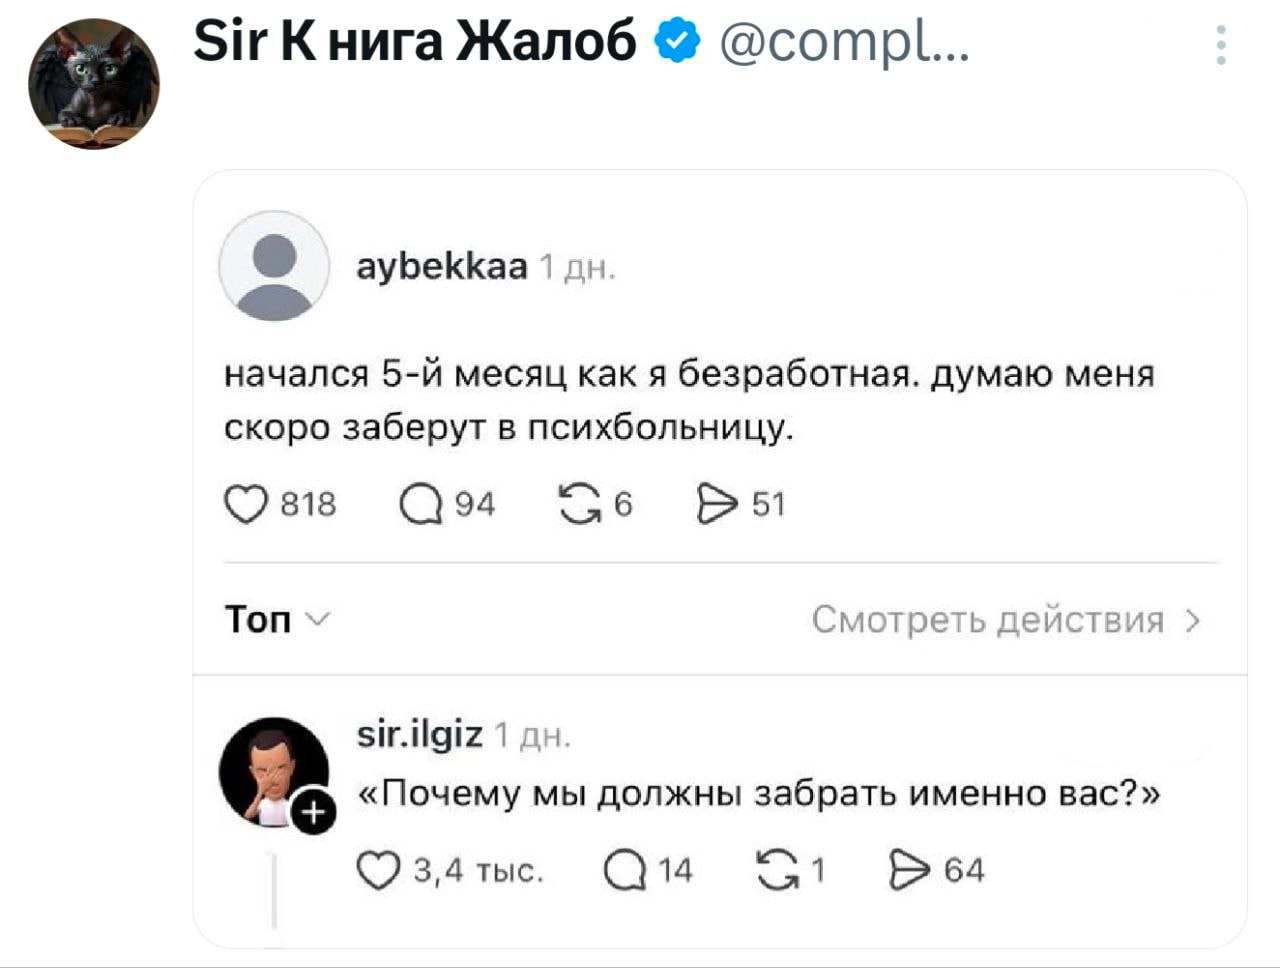Click the blue verified badge
The width and height of the screenshot is (1280, 968).
coord(677,42)
